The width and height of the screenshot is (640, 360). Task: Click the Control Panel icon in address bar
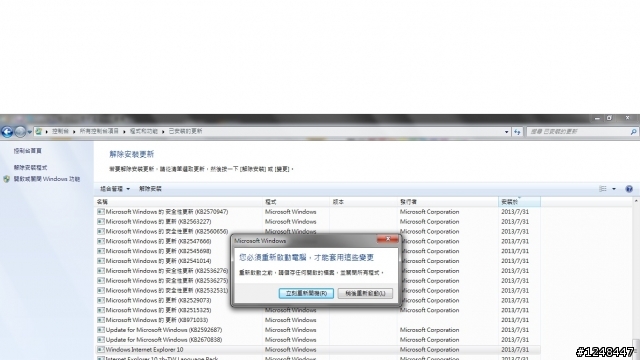[x=38, y=131]
